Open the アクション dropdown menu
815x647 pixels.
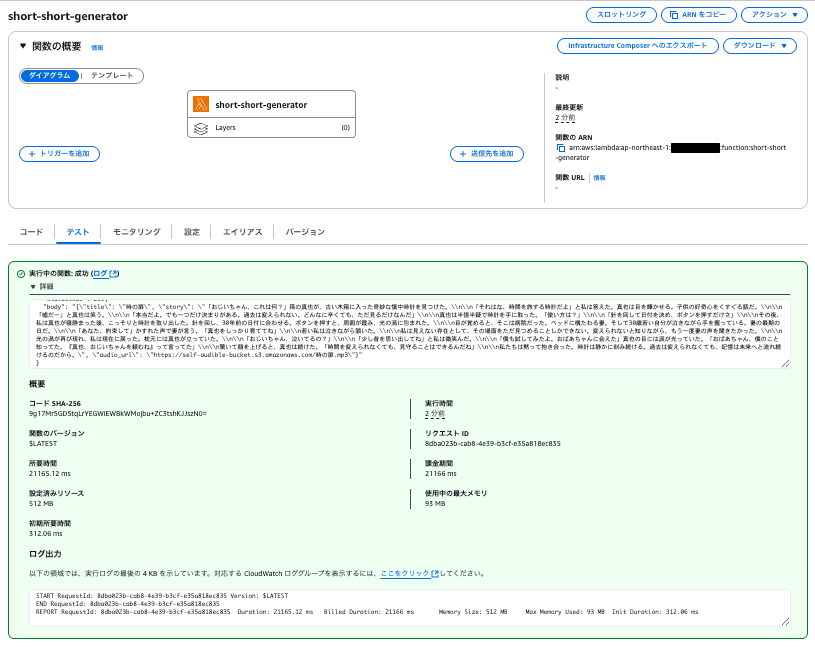[774, 15]
